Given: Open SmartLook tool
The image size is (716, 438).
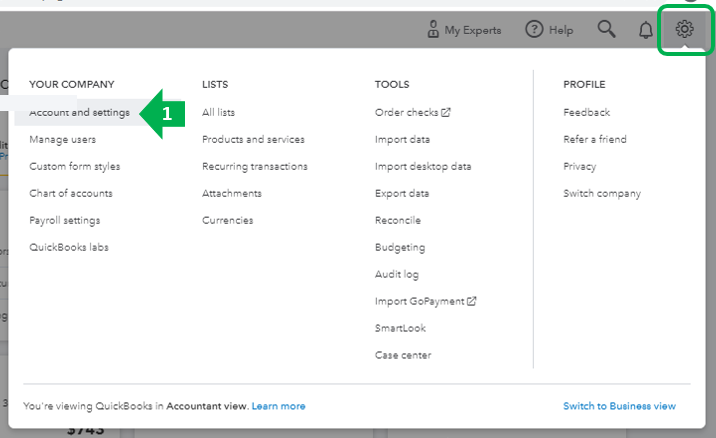Looking at the screenshot, I should tap(400, 328).
